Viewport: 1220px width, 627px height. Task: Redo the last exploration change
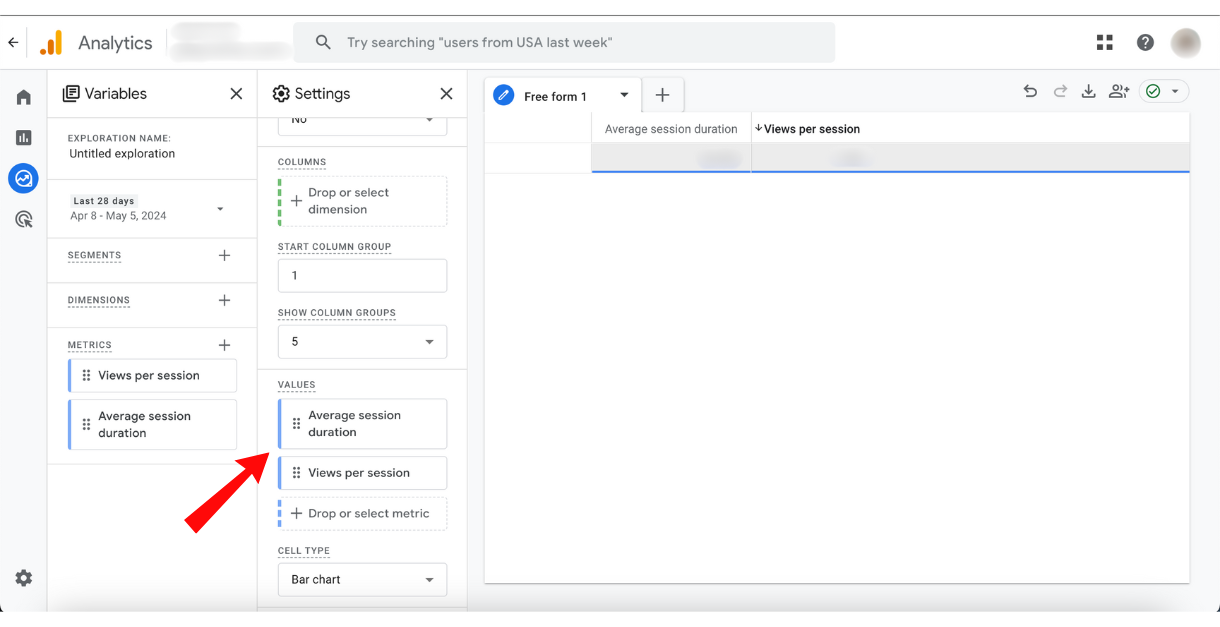pos(1060,90)
